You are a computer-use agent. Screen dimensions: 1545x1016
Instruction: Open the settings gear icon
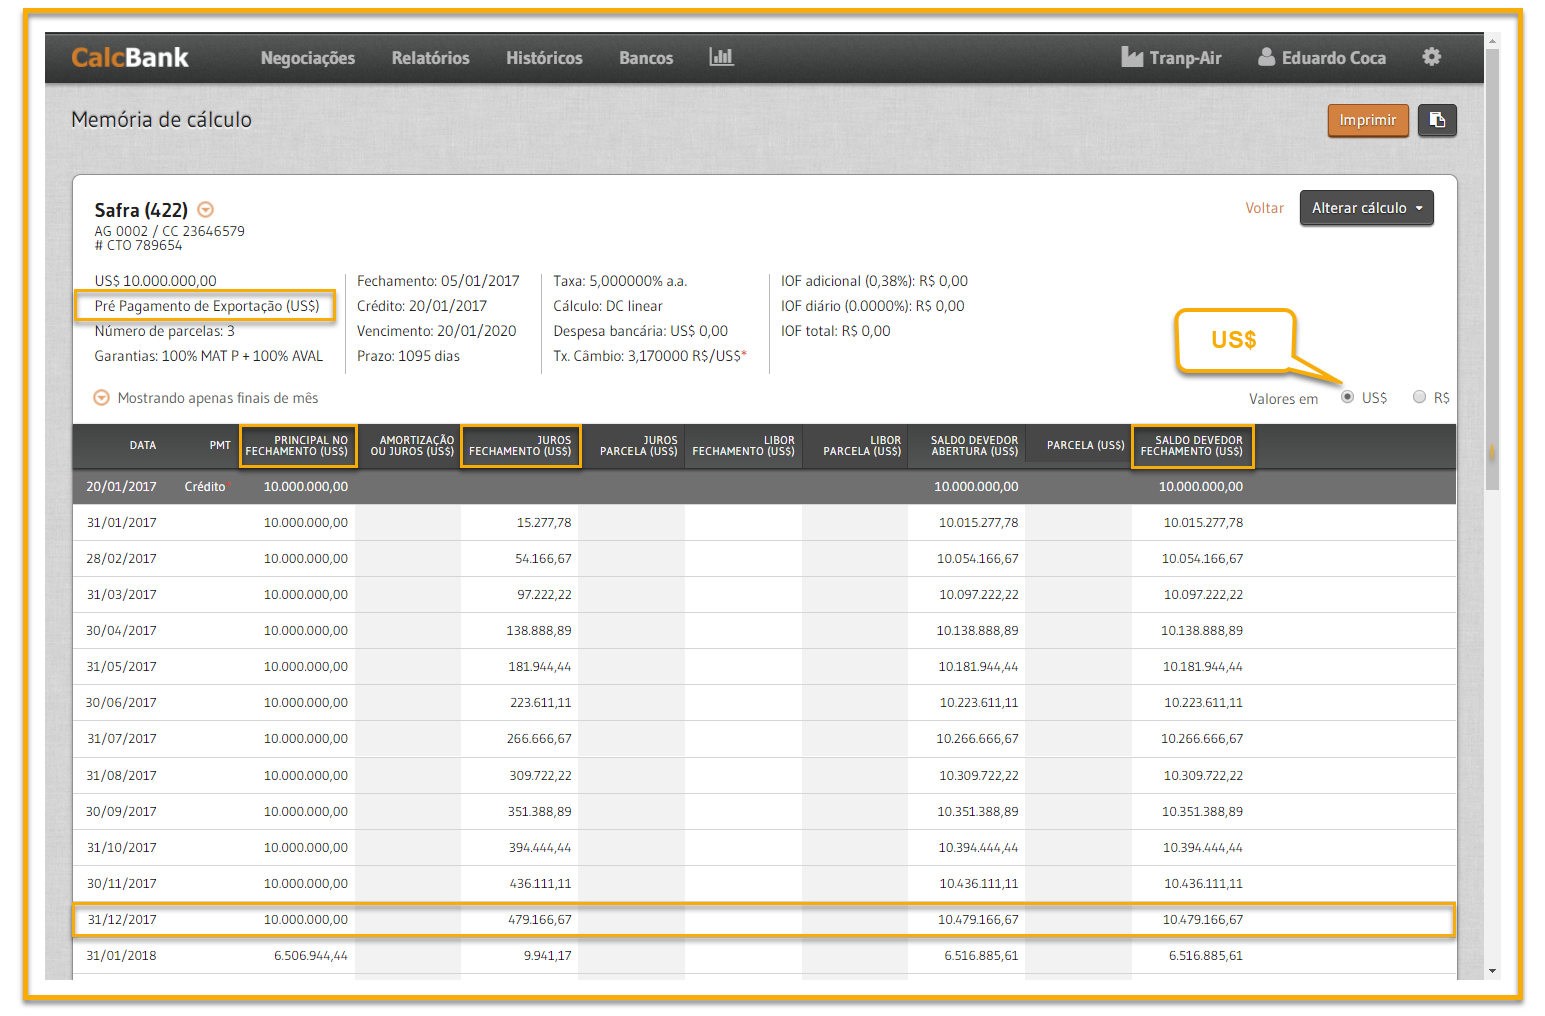coord(1432,57)
